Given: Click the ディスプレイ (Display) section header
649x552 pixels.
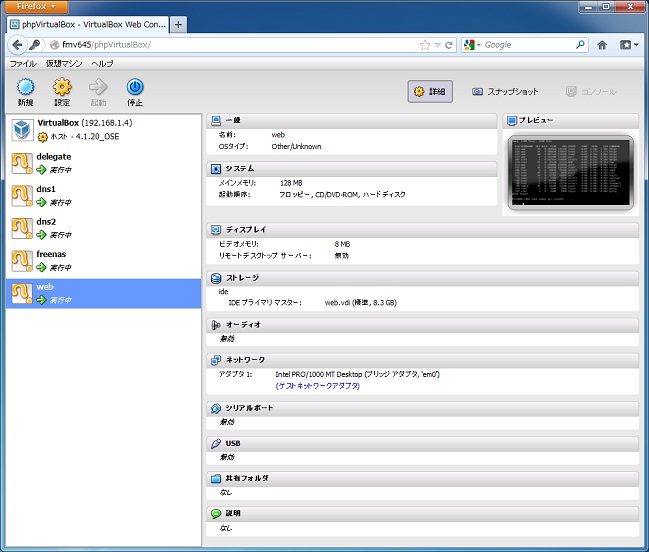Looking at the screenshot, I should coord(423,230).
